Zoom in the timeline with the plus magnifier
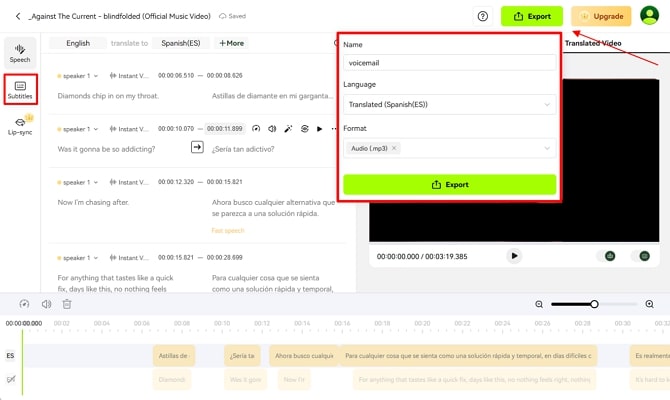Image resolution: width=670 pixels, height=400 pixels. [x=649, y=304]
